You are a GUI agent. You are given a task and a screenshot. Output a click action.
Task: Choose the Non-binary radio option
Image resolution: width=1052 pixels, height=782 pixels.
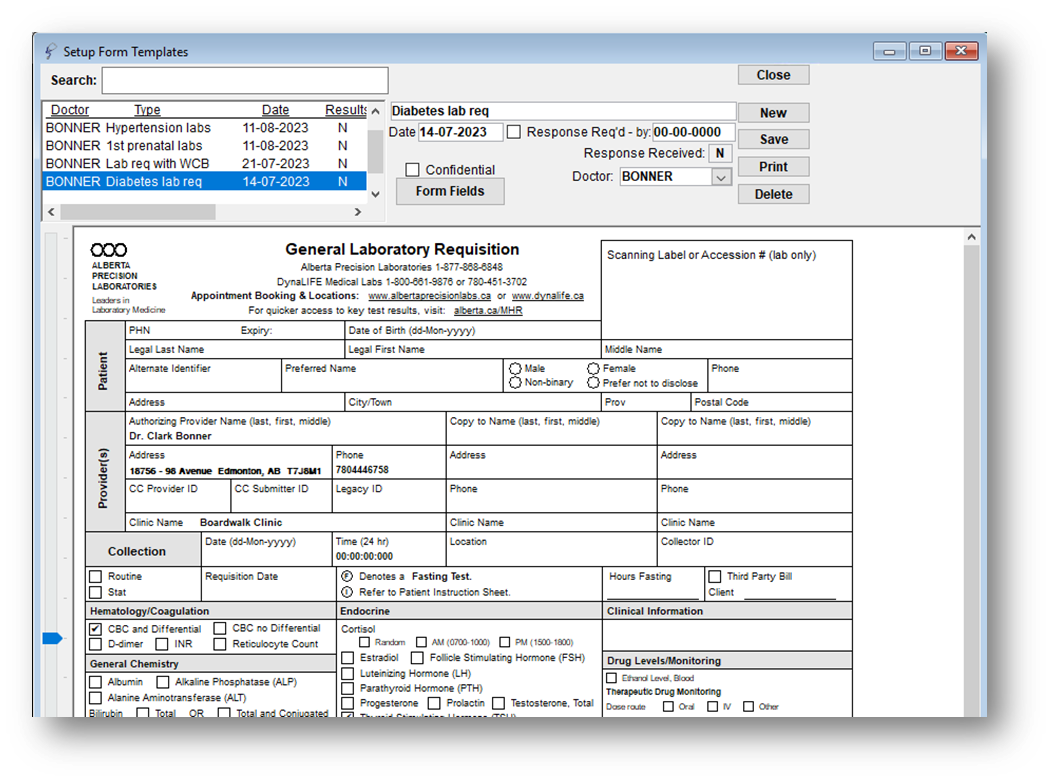coord(515,383)
